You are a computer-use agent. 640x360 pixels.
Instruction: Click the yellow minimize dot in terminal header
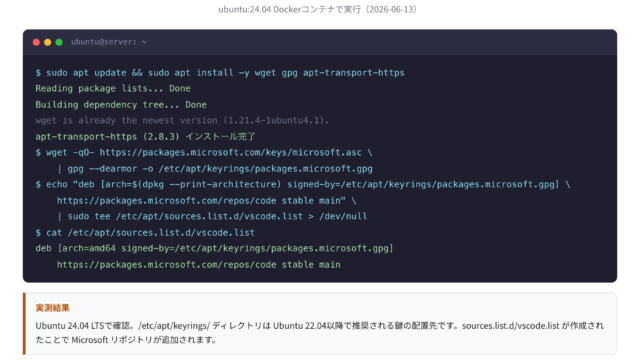47,42
